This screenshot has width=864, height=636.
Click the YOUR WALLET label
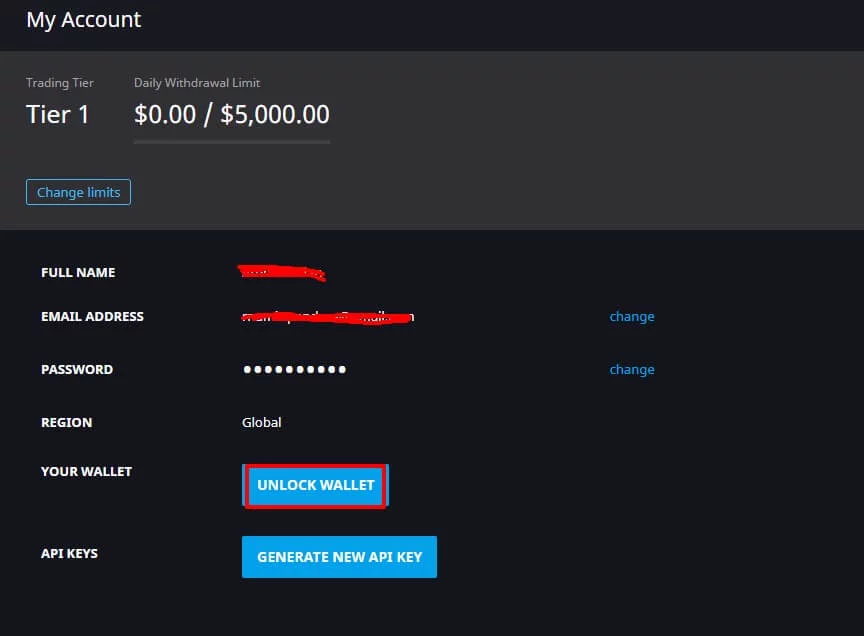click(x=86, y=472)
